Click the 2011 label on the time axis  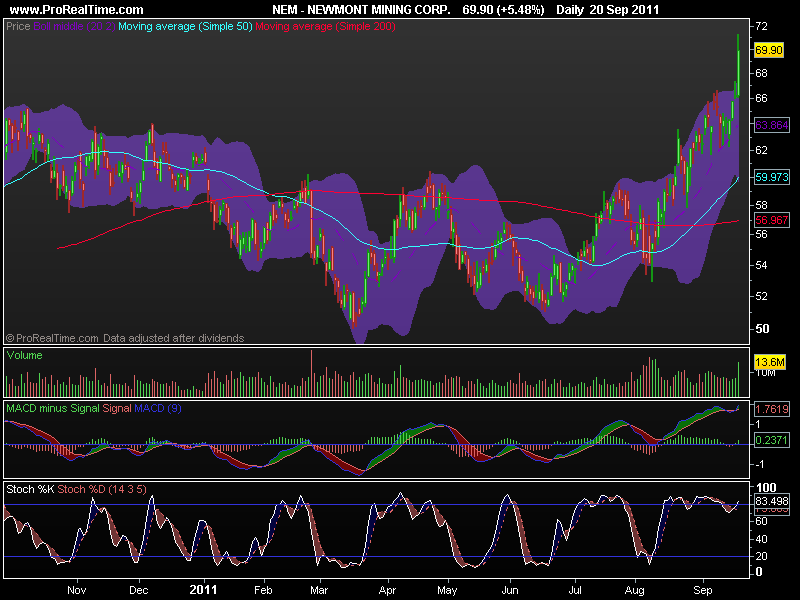click(x=205, y=590)
